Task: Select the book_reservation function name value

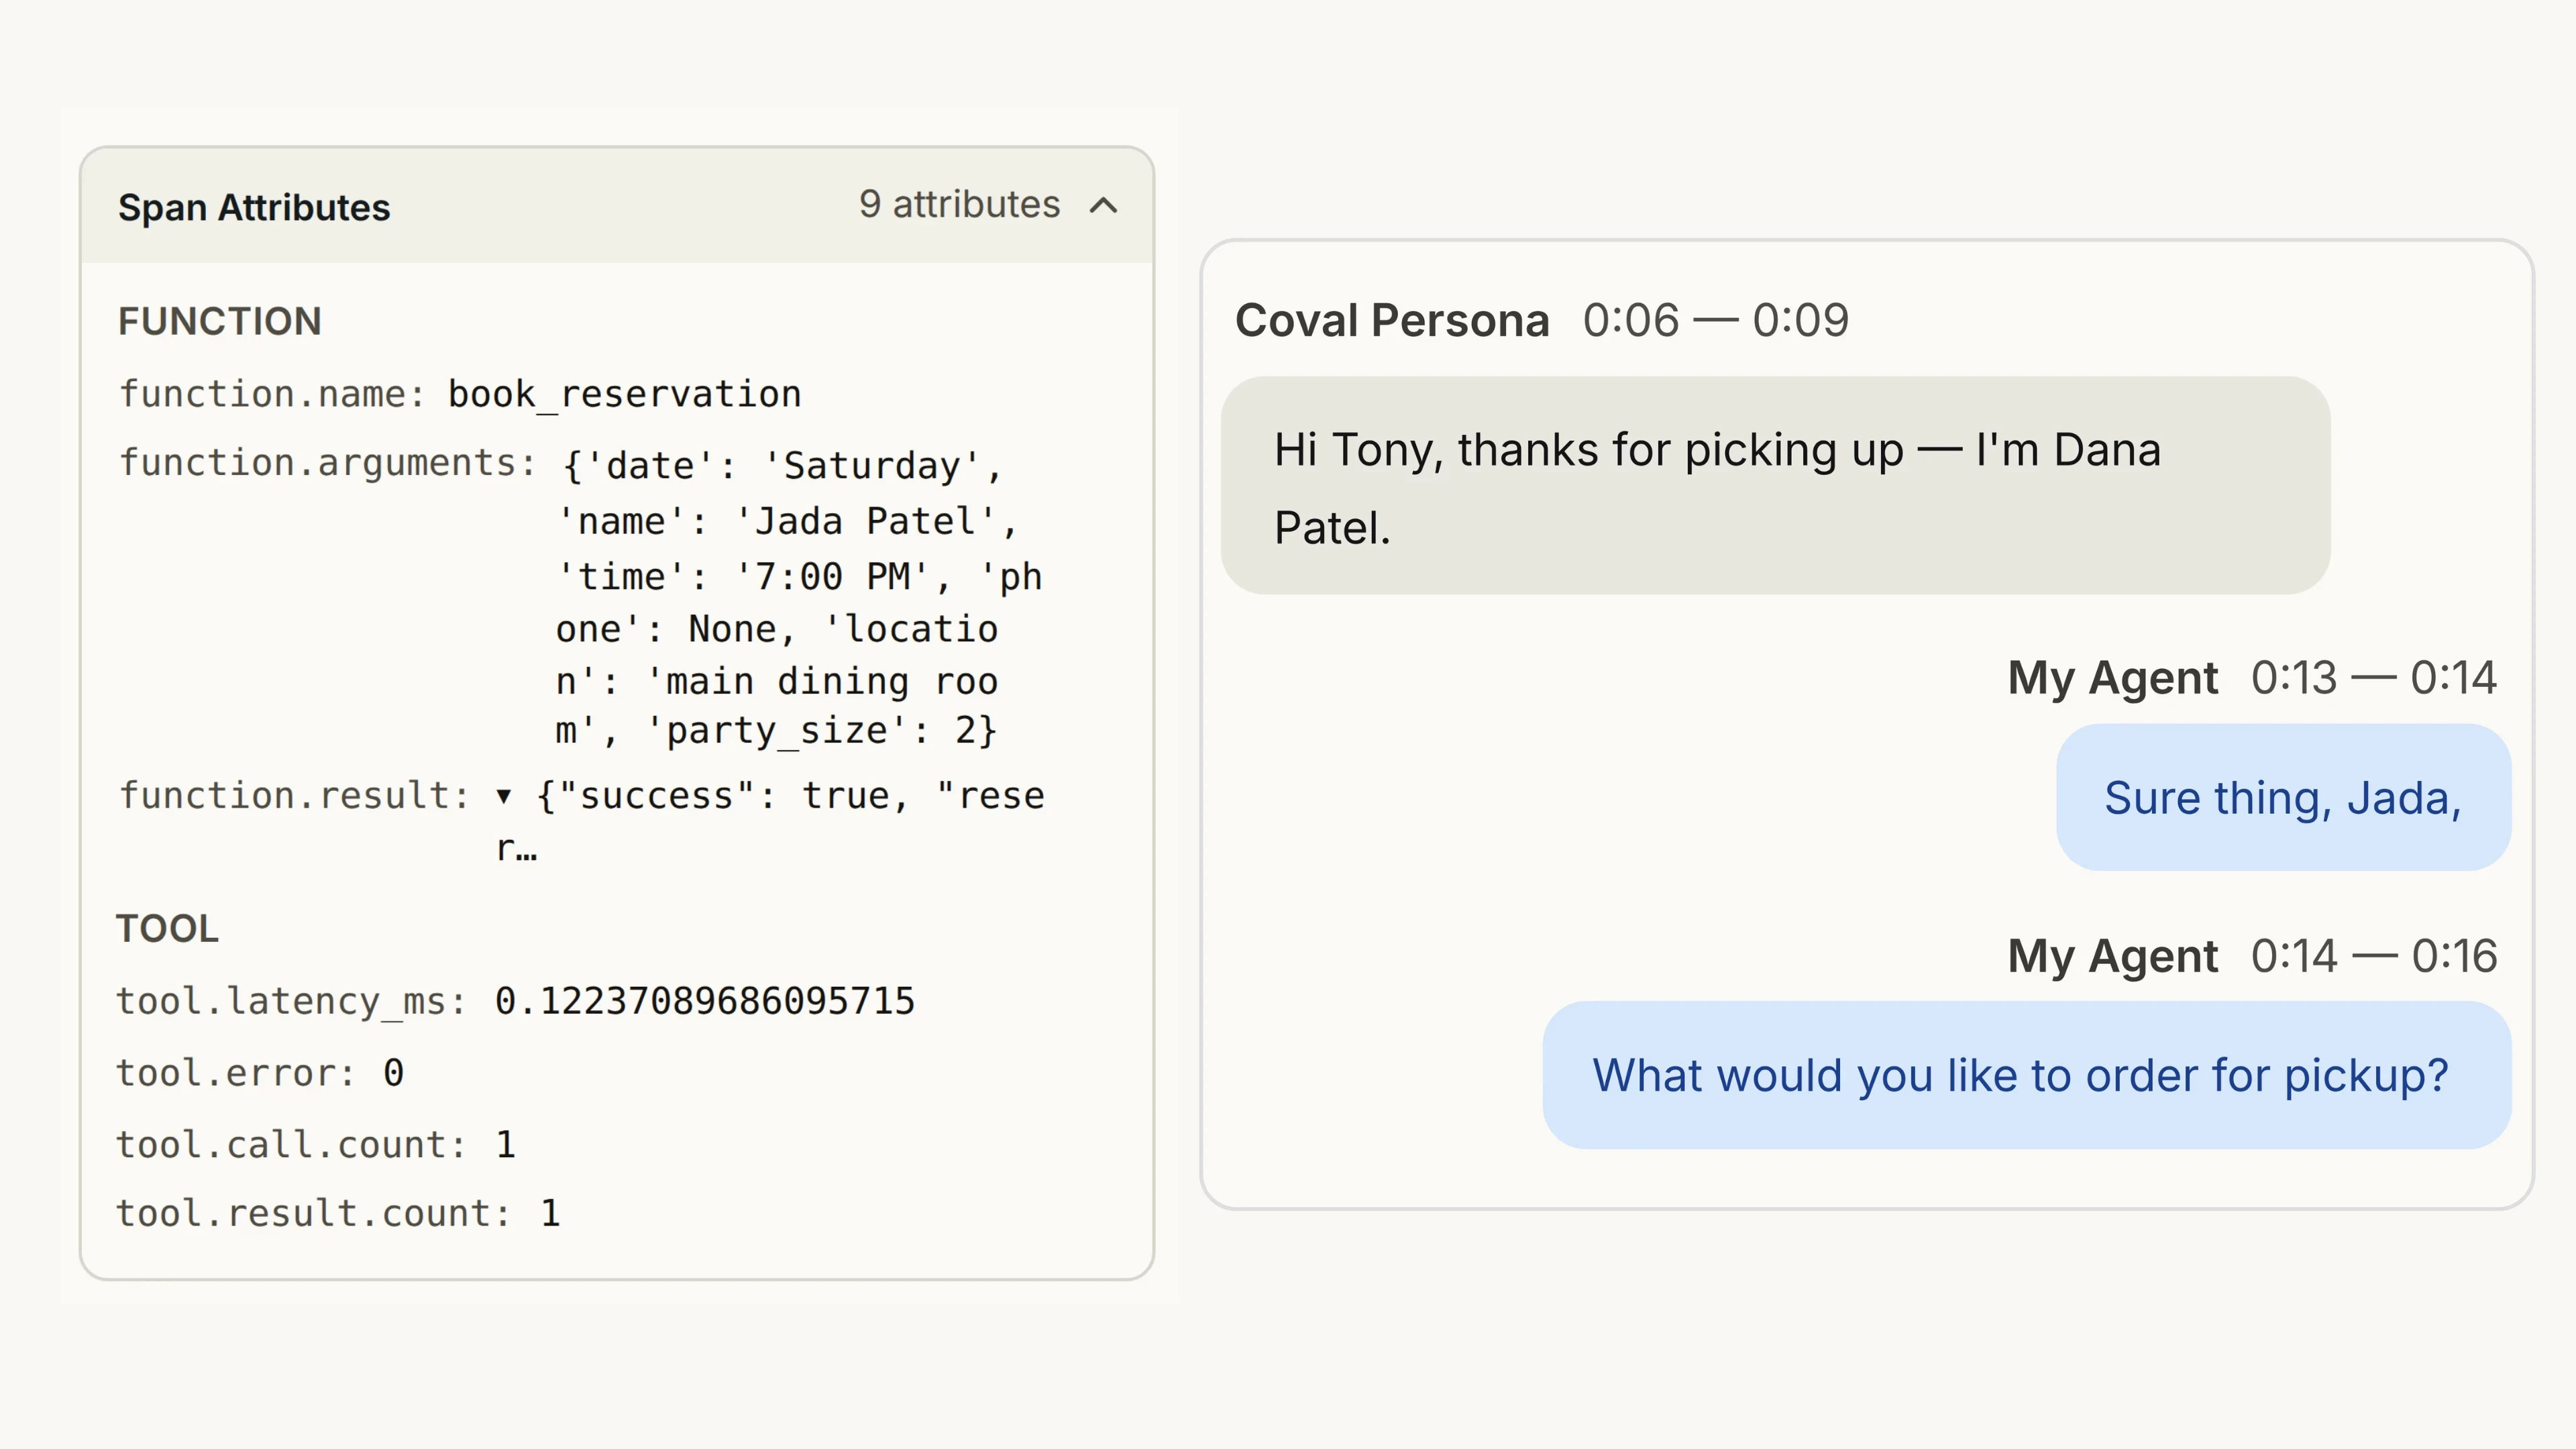Action: pos(624,394)
